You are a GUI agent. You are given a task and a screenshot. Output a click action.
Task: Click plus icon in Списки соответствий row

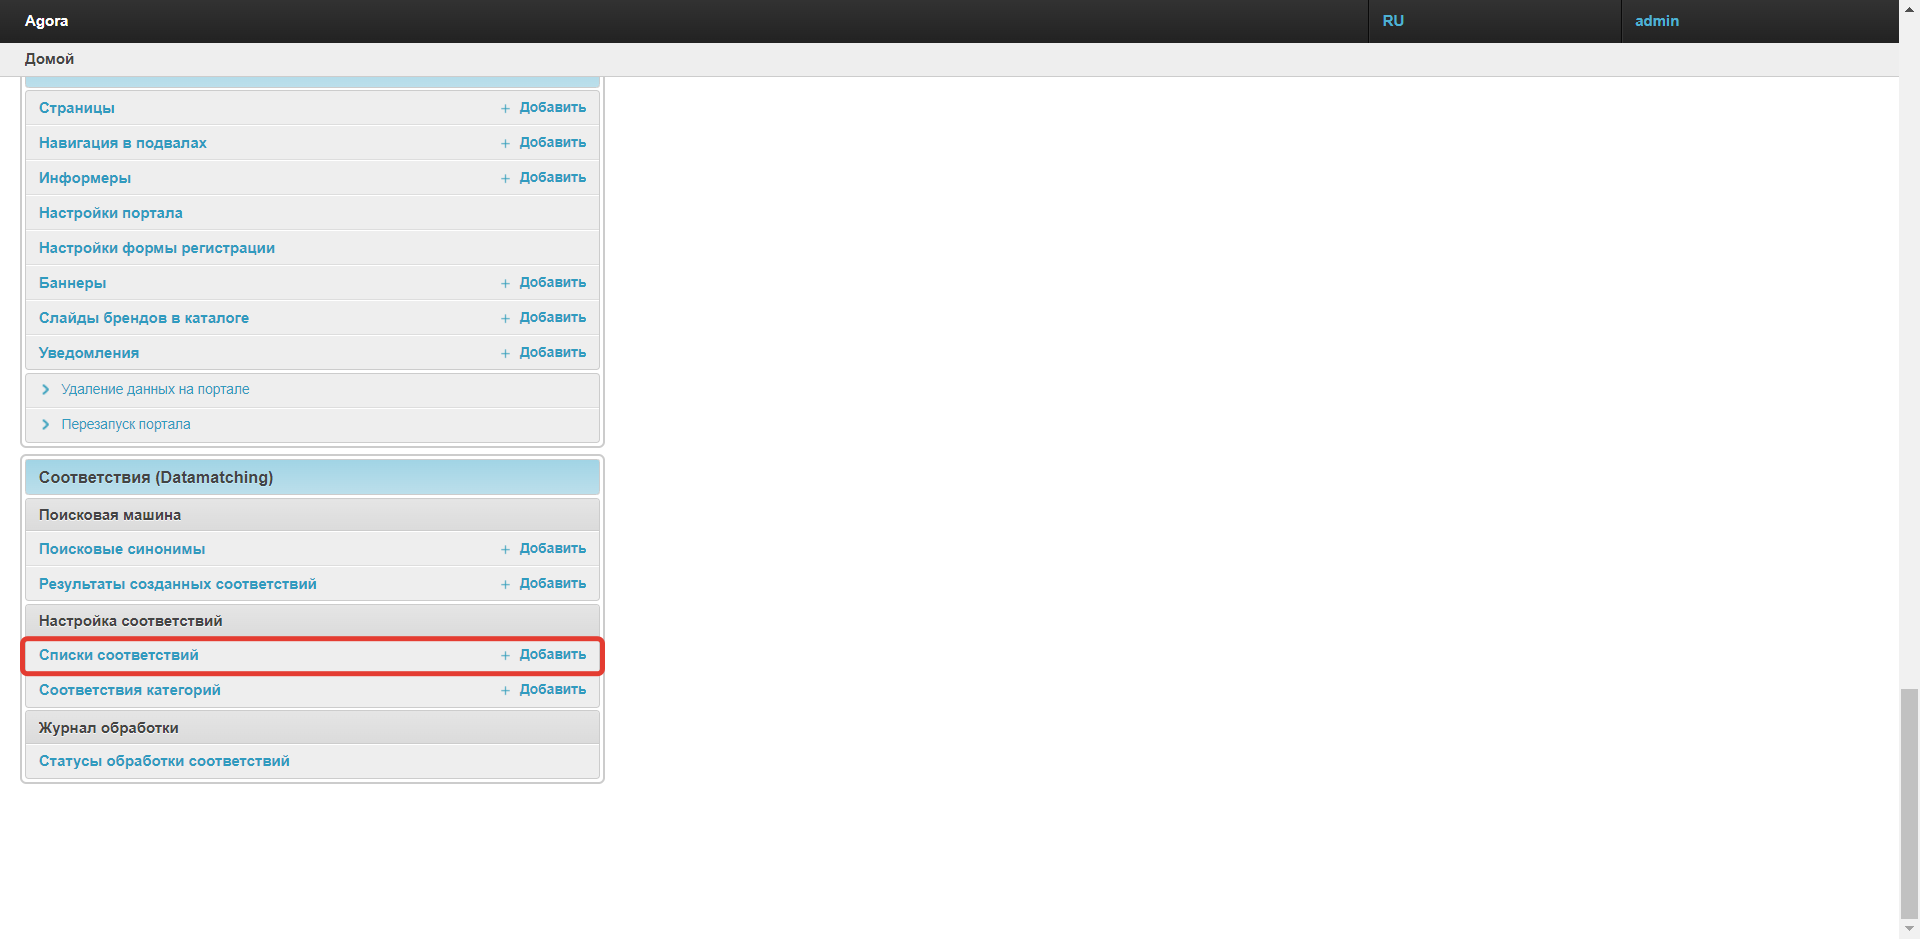(x=505, y=655)
